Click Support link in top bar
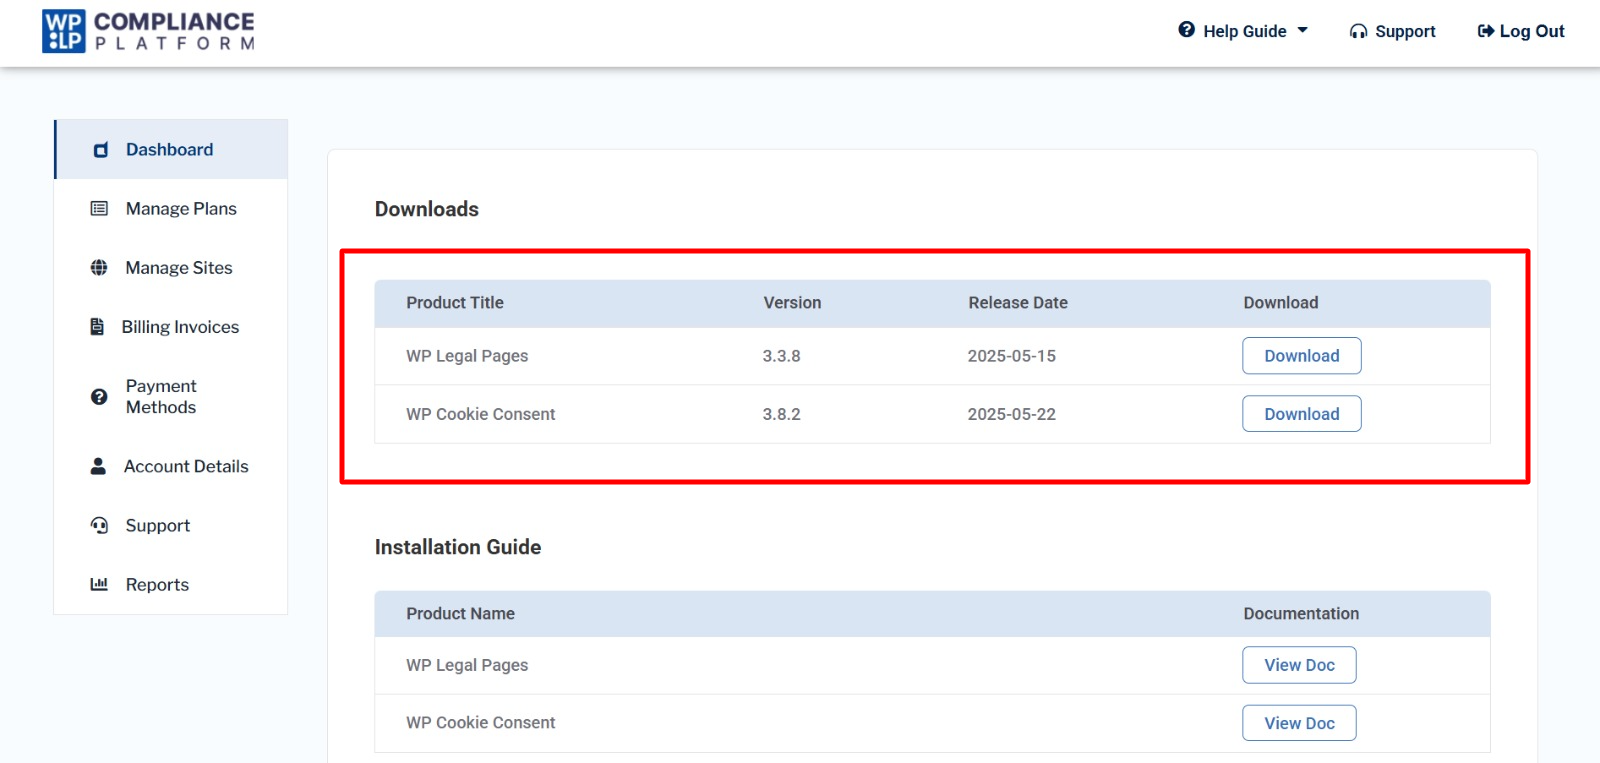 click(x=1392, y=31)
